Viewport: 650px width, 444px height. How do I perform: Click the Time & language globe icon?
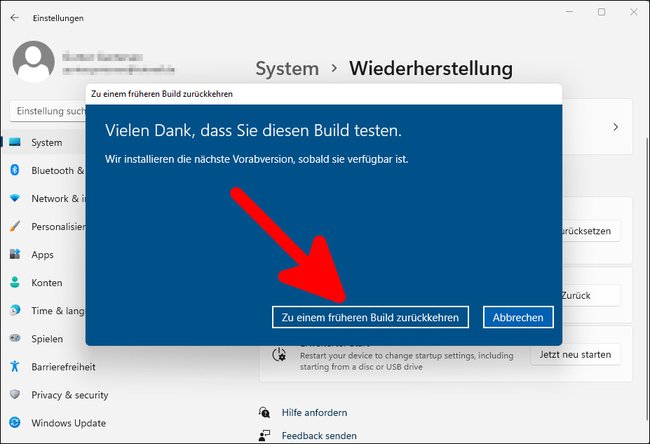(15, 310)
